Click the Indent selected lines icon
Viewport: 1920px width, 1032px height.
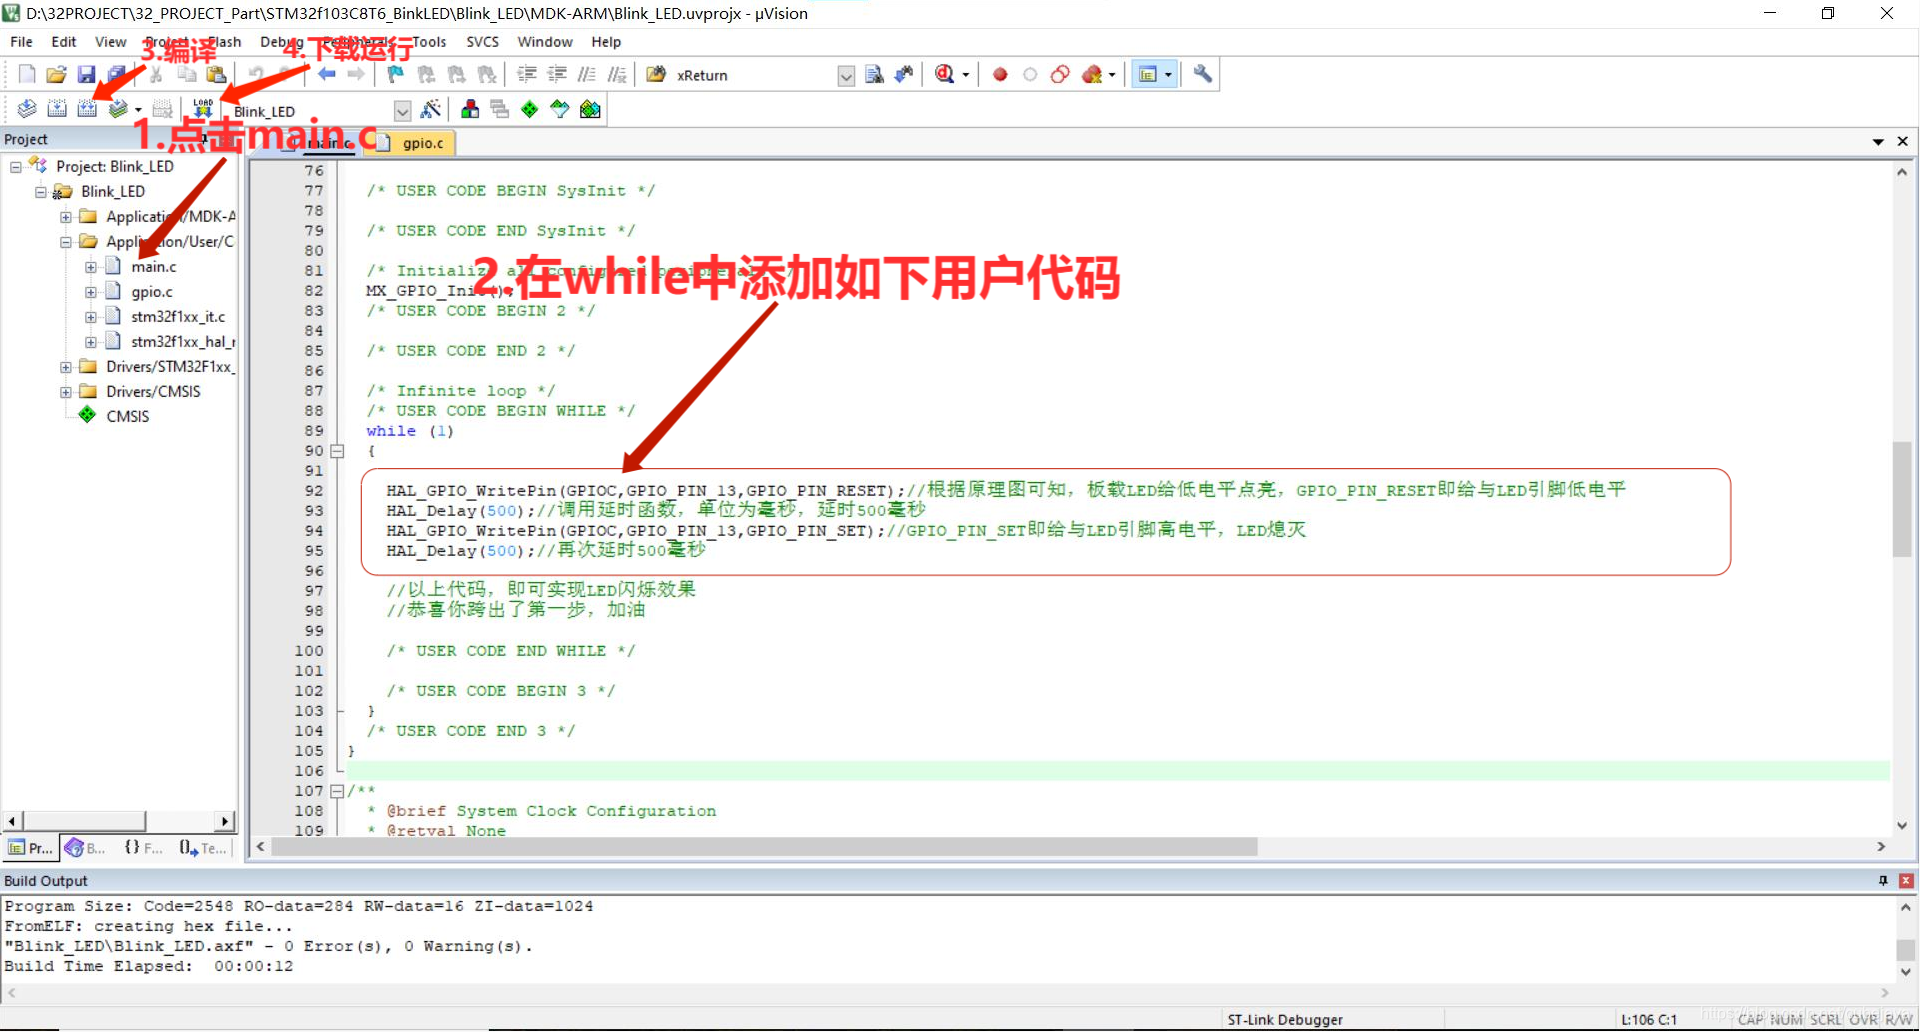pos(527,75)
